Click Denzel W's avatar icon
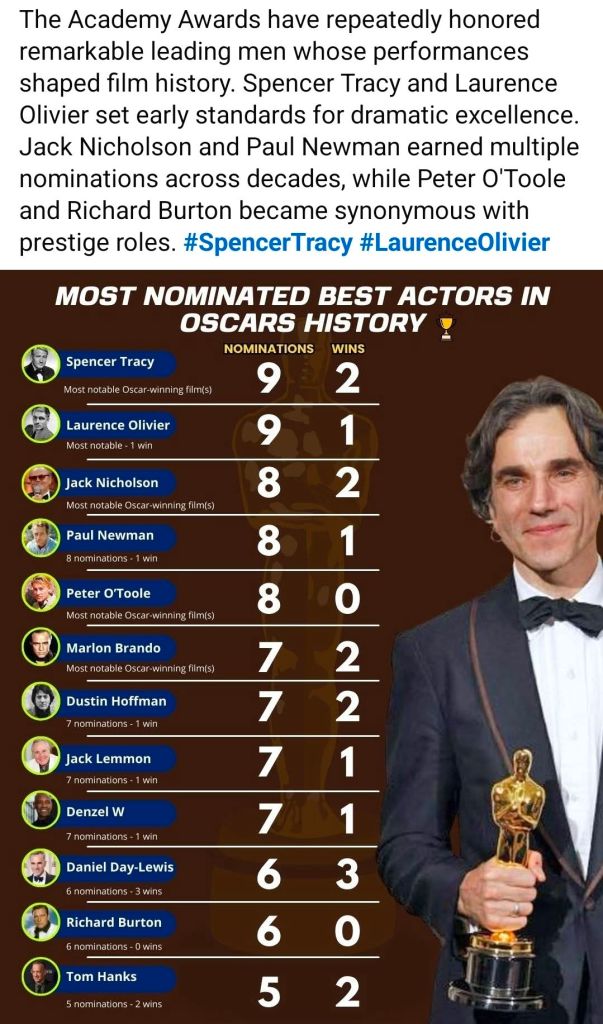 pyautogui.click(x=41, y=811)
